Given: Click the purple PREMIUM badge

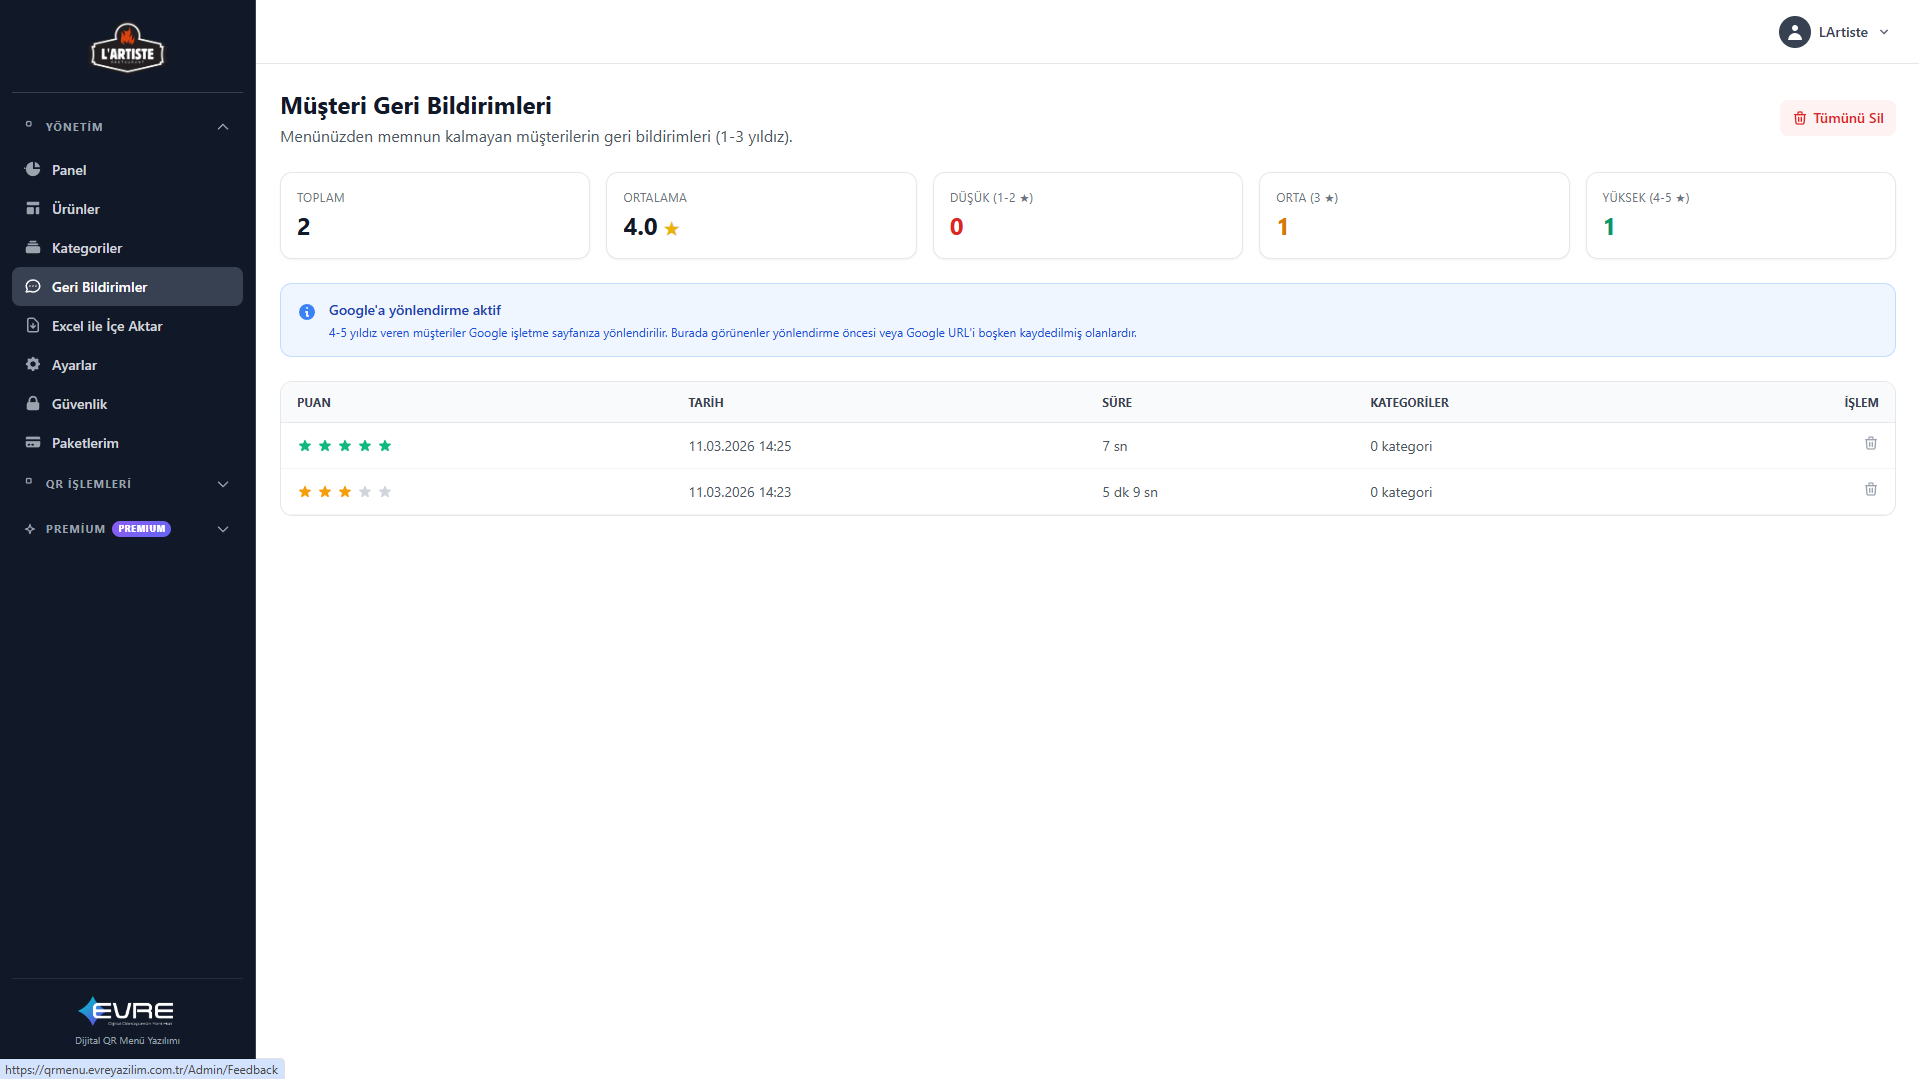Looking at the screenshot, I should tap(141, 529).
